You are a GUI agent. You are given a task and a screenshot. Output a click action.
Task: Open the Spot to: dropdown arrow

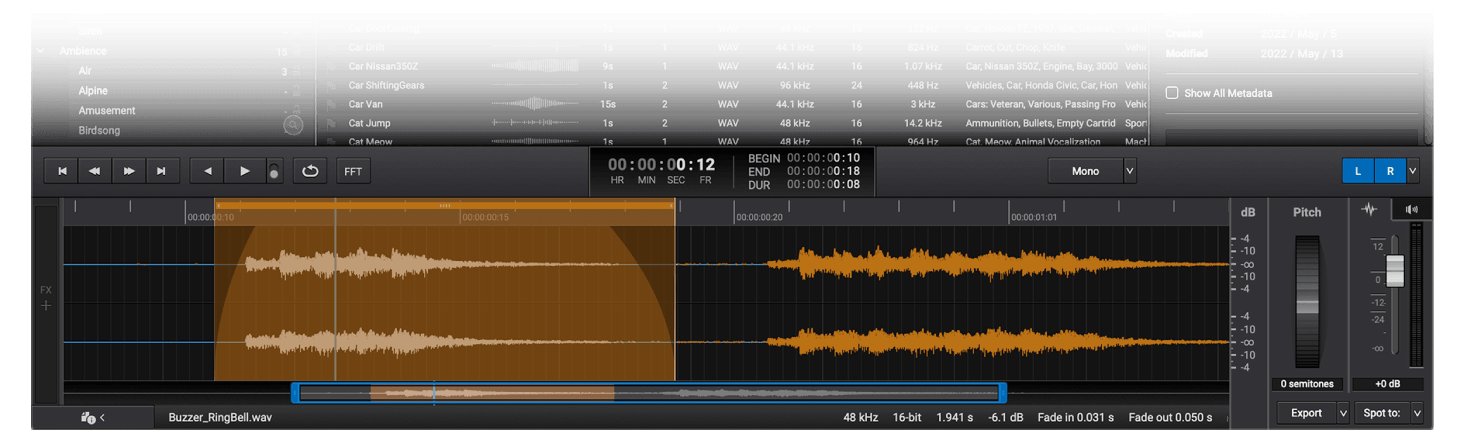click(1416, 412)
